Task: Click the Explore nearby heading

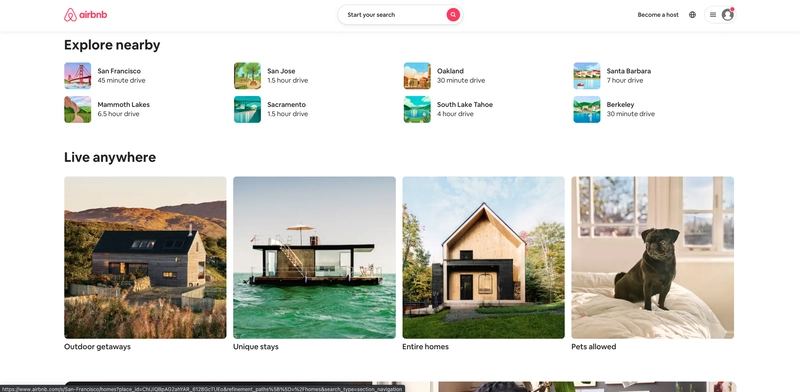Action: click(112, 45)
